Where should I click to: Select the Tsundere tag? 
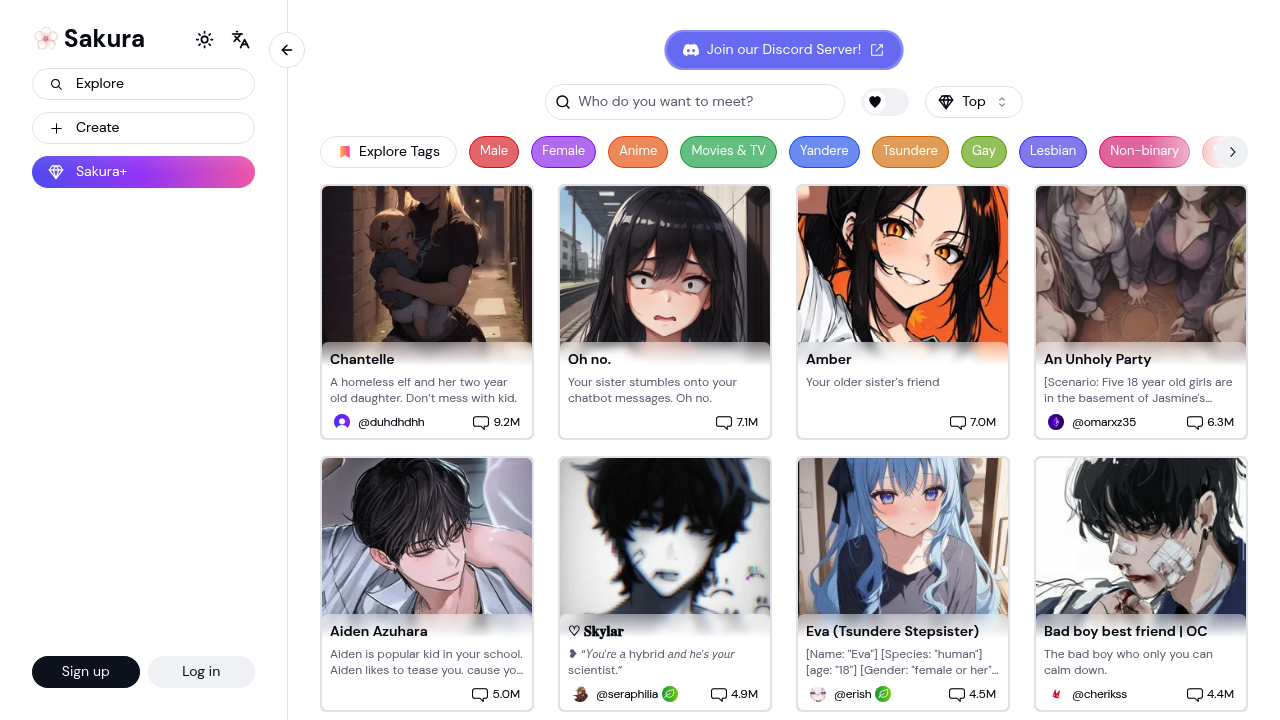click(910, 152)
